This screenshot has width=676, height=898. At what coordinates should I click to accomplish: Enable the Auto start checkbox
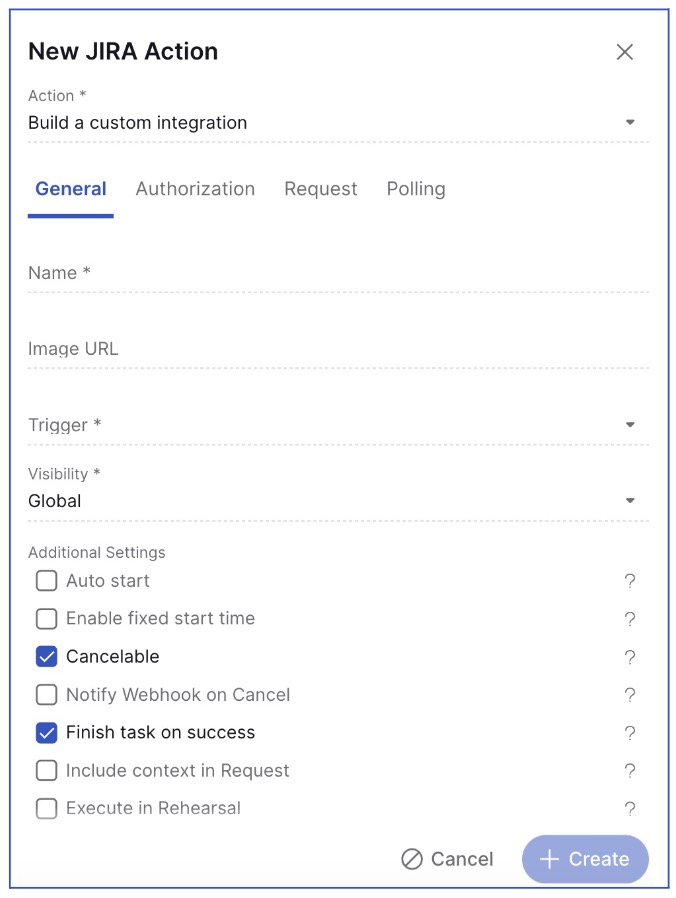47,581
